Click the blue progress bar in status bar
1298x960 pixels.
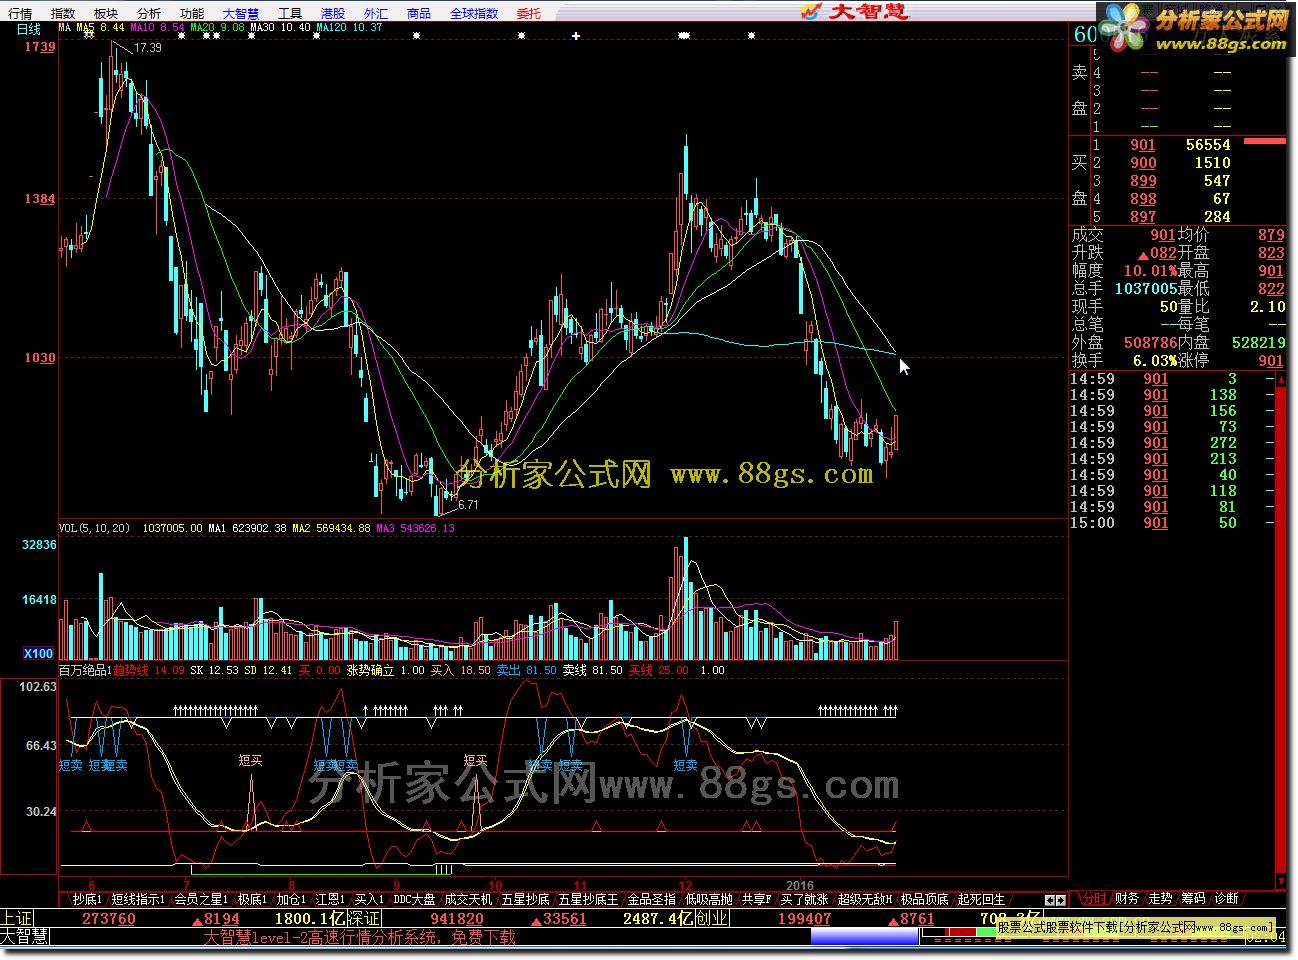click(864, 938)
